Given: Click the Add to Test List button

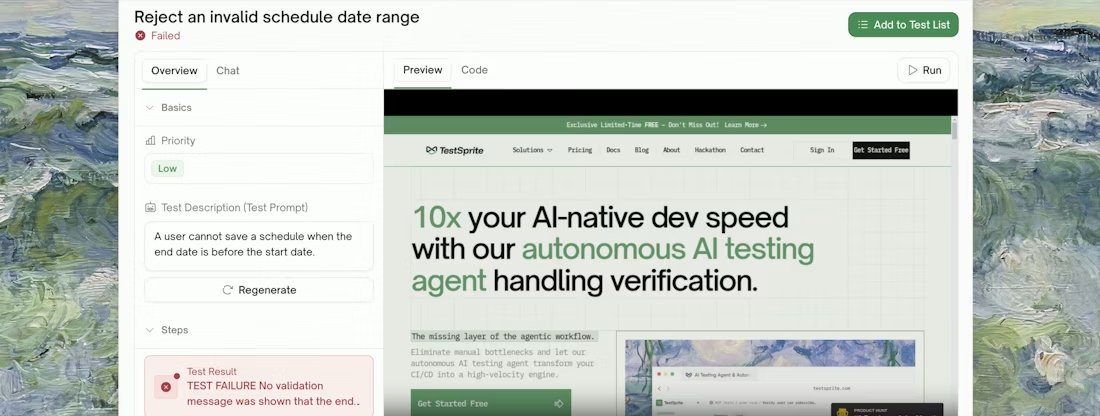Looking at the screenshot, I should (x=903, y=25).
